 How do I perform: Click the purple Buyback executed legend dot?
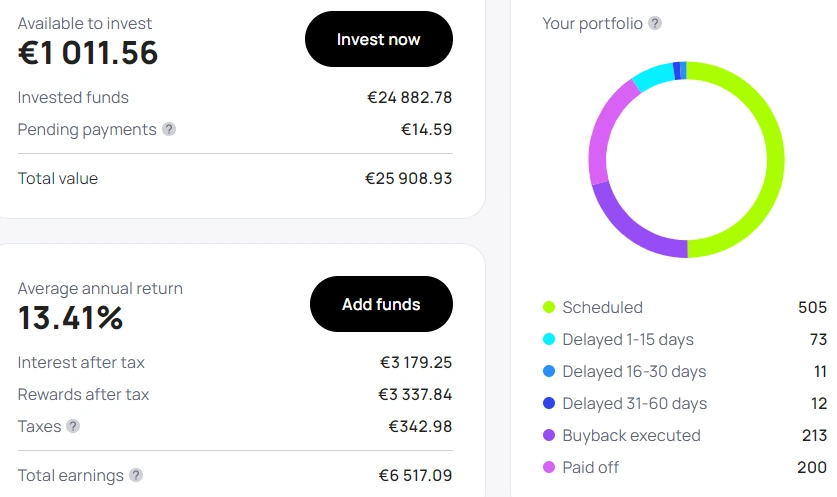click(x=548, y=435)
